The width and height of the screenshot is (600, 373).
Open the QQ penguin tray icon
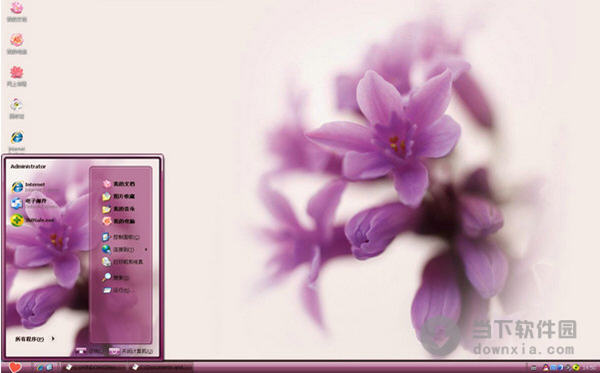point(546,368)
